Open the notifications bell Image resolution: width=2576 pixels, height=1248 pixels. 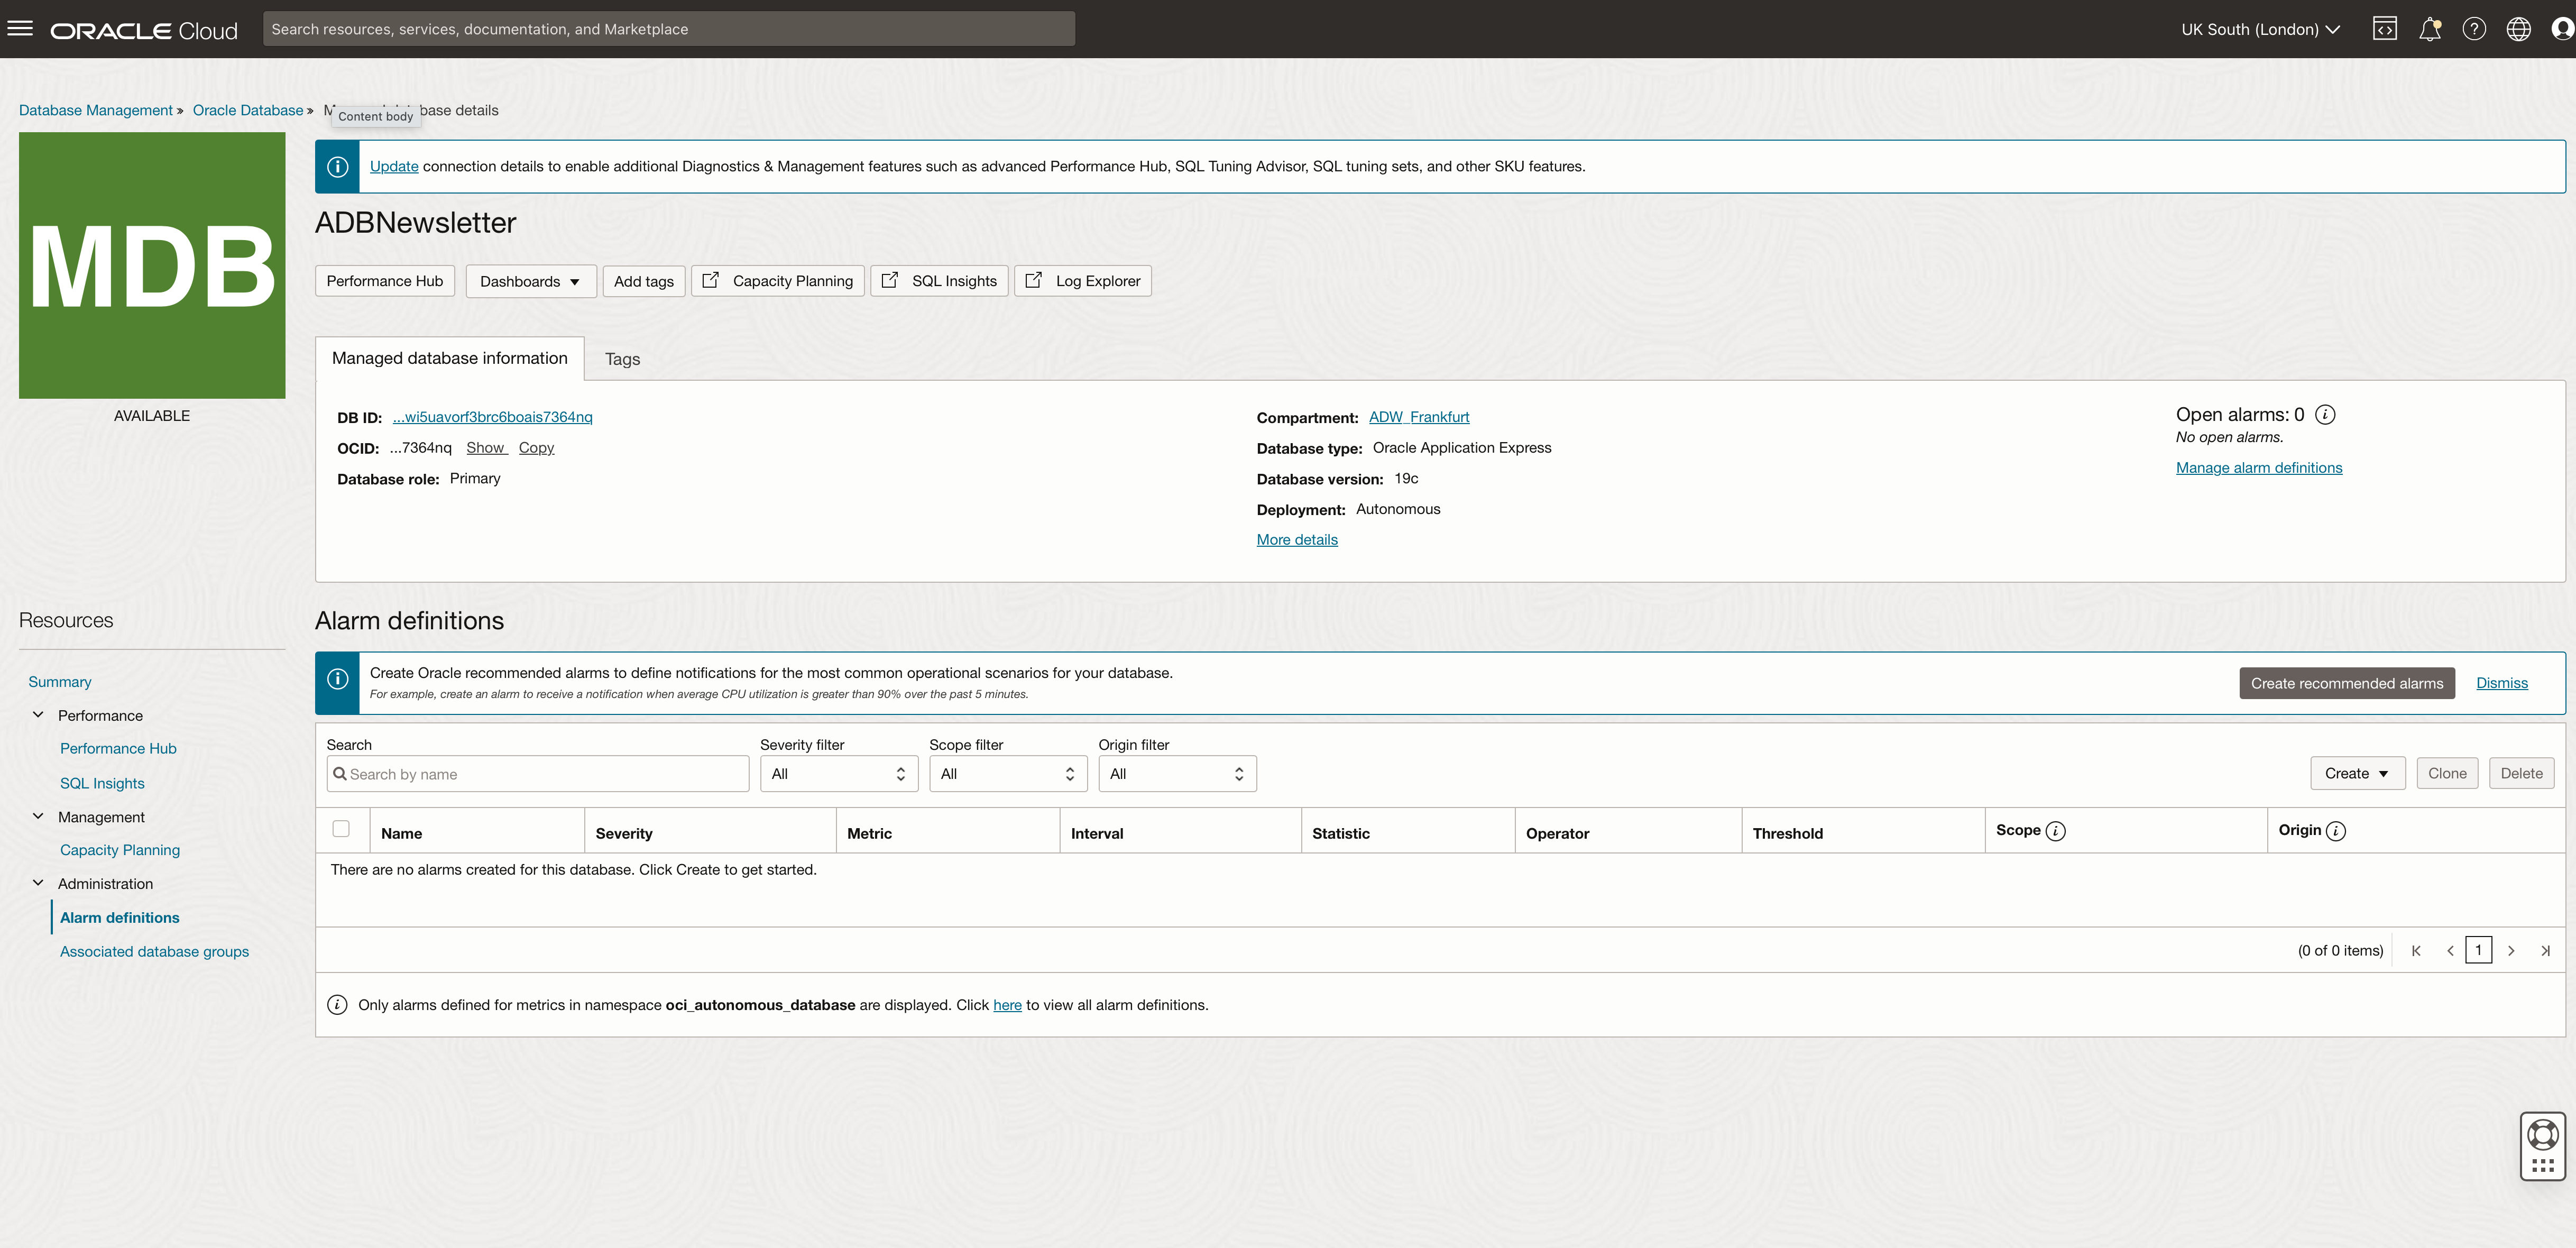(x=2429, y=29)
